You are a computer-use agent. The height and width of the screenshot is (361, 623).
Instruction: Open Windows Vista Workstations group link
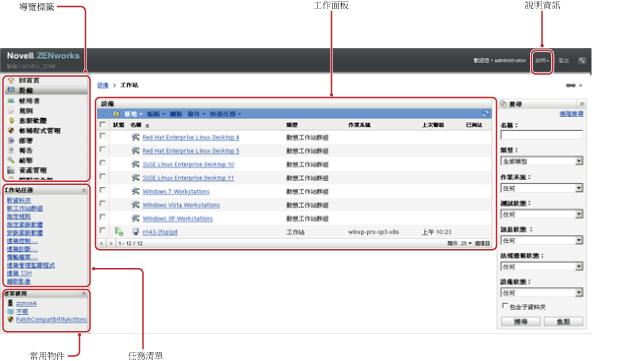(x=181, y=205)
